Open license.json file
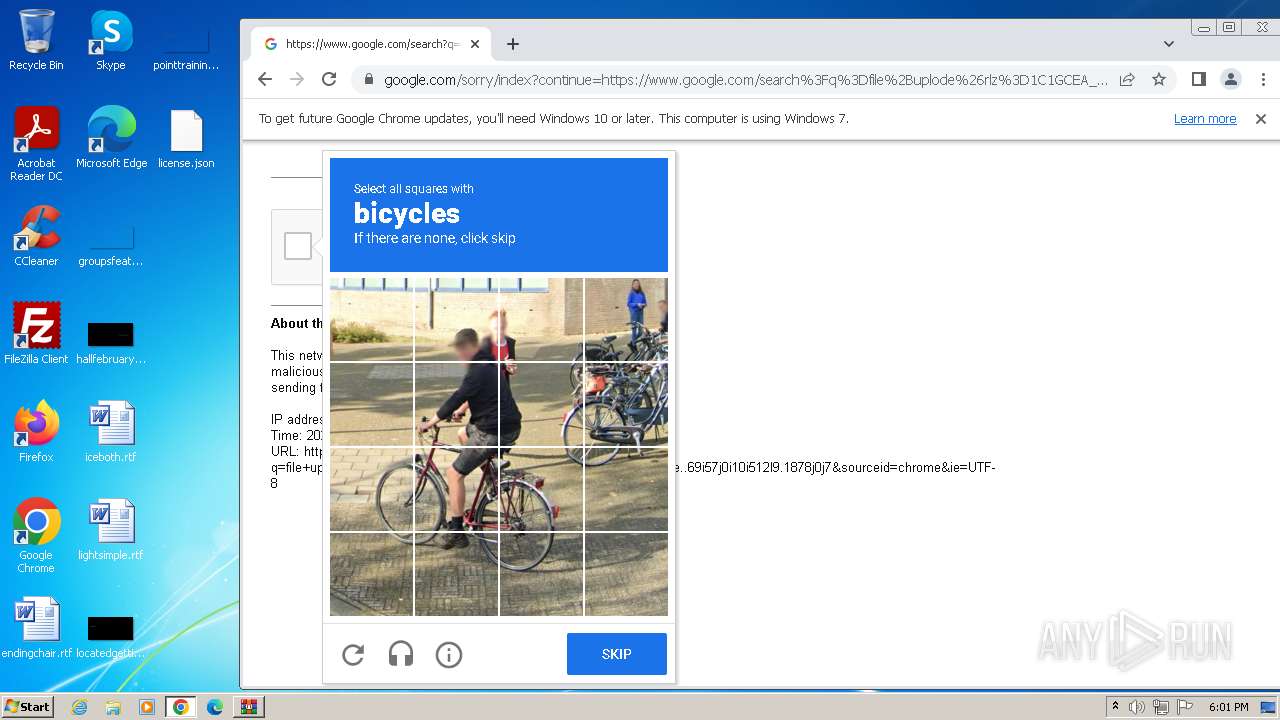 (x=186, y=138)
